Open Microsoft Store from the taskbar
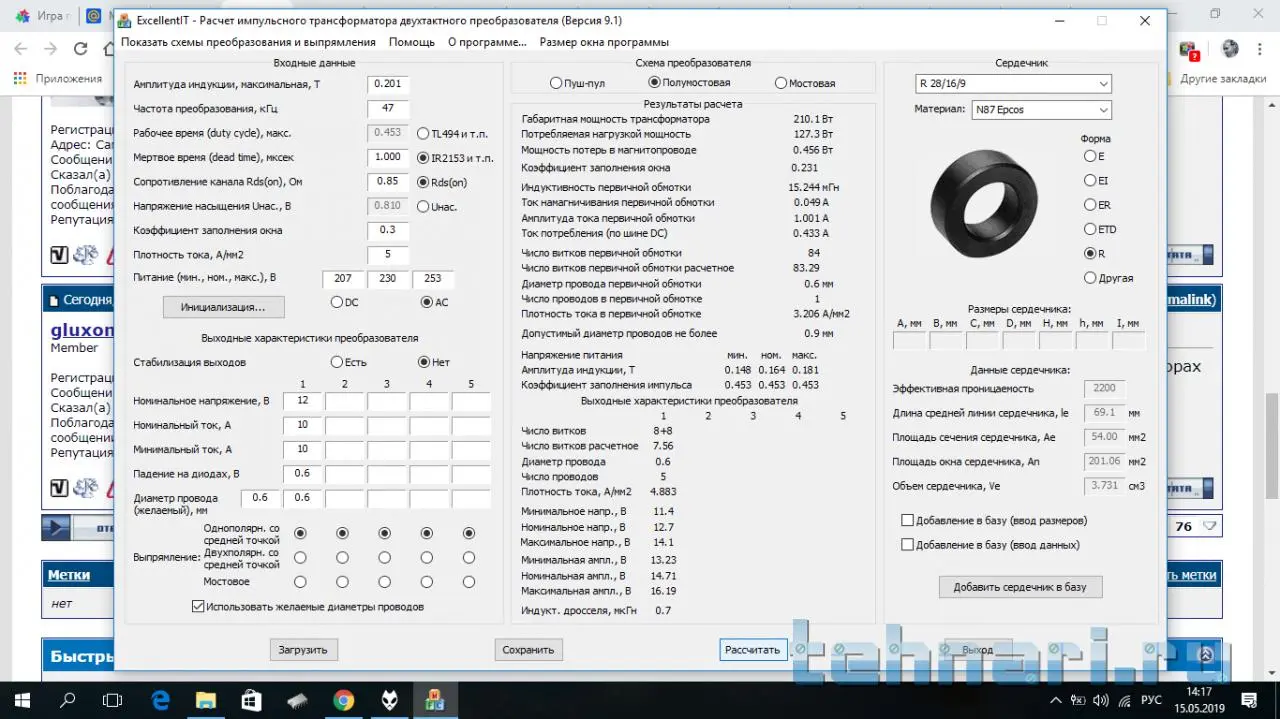This screenshot has width=1280, height=719. (251, 700)
